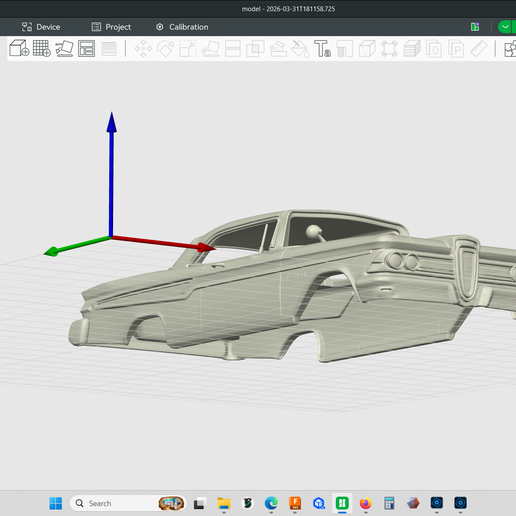
Task: Select the Cut tool
Action: click(233, 49)
